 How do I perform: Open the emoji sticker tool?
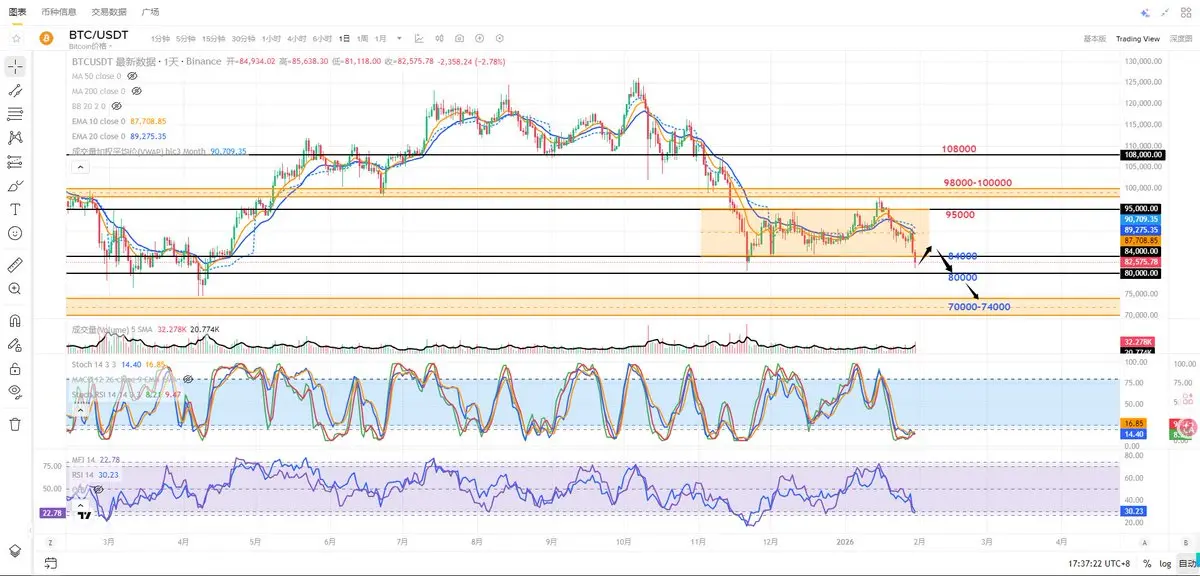[x=15, y=233]
